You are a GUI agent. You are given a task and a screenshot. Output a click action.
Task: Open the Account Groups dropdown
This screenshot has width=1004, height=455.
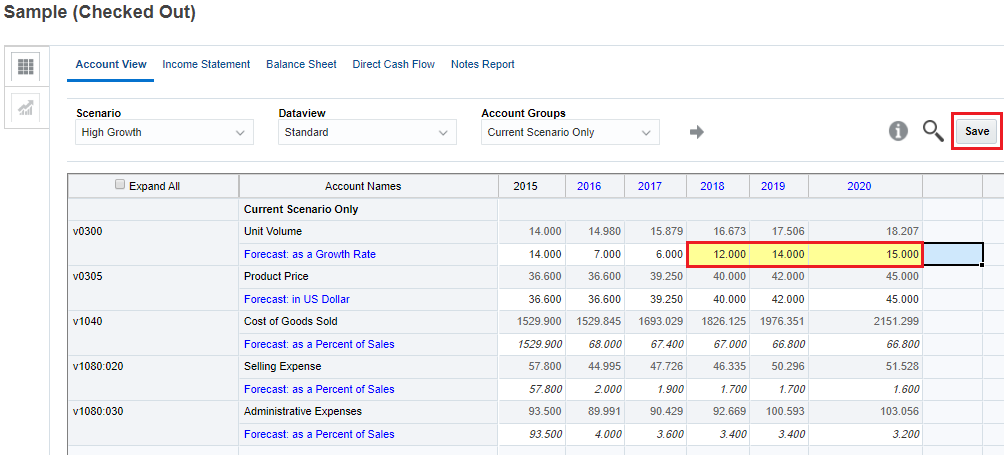569,132
